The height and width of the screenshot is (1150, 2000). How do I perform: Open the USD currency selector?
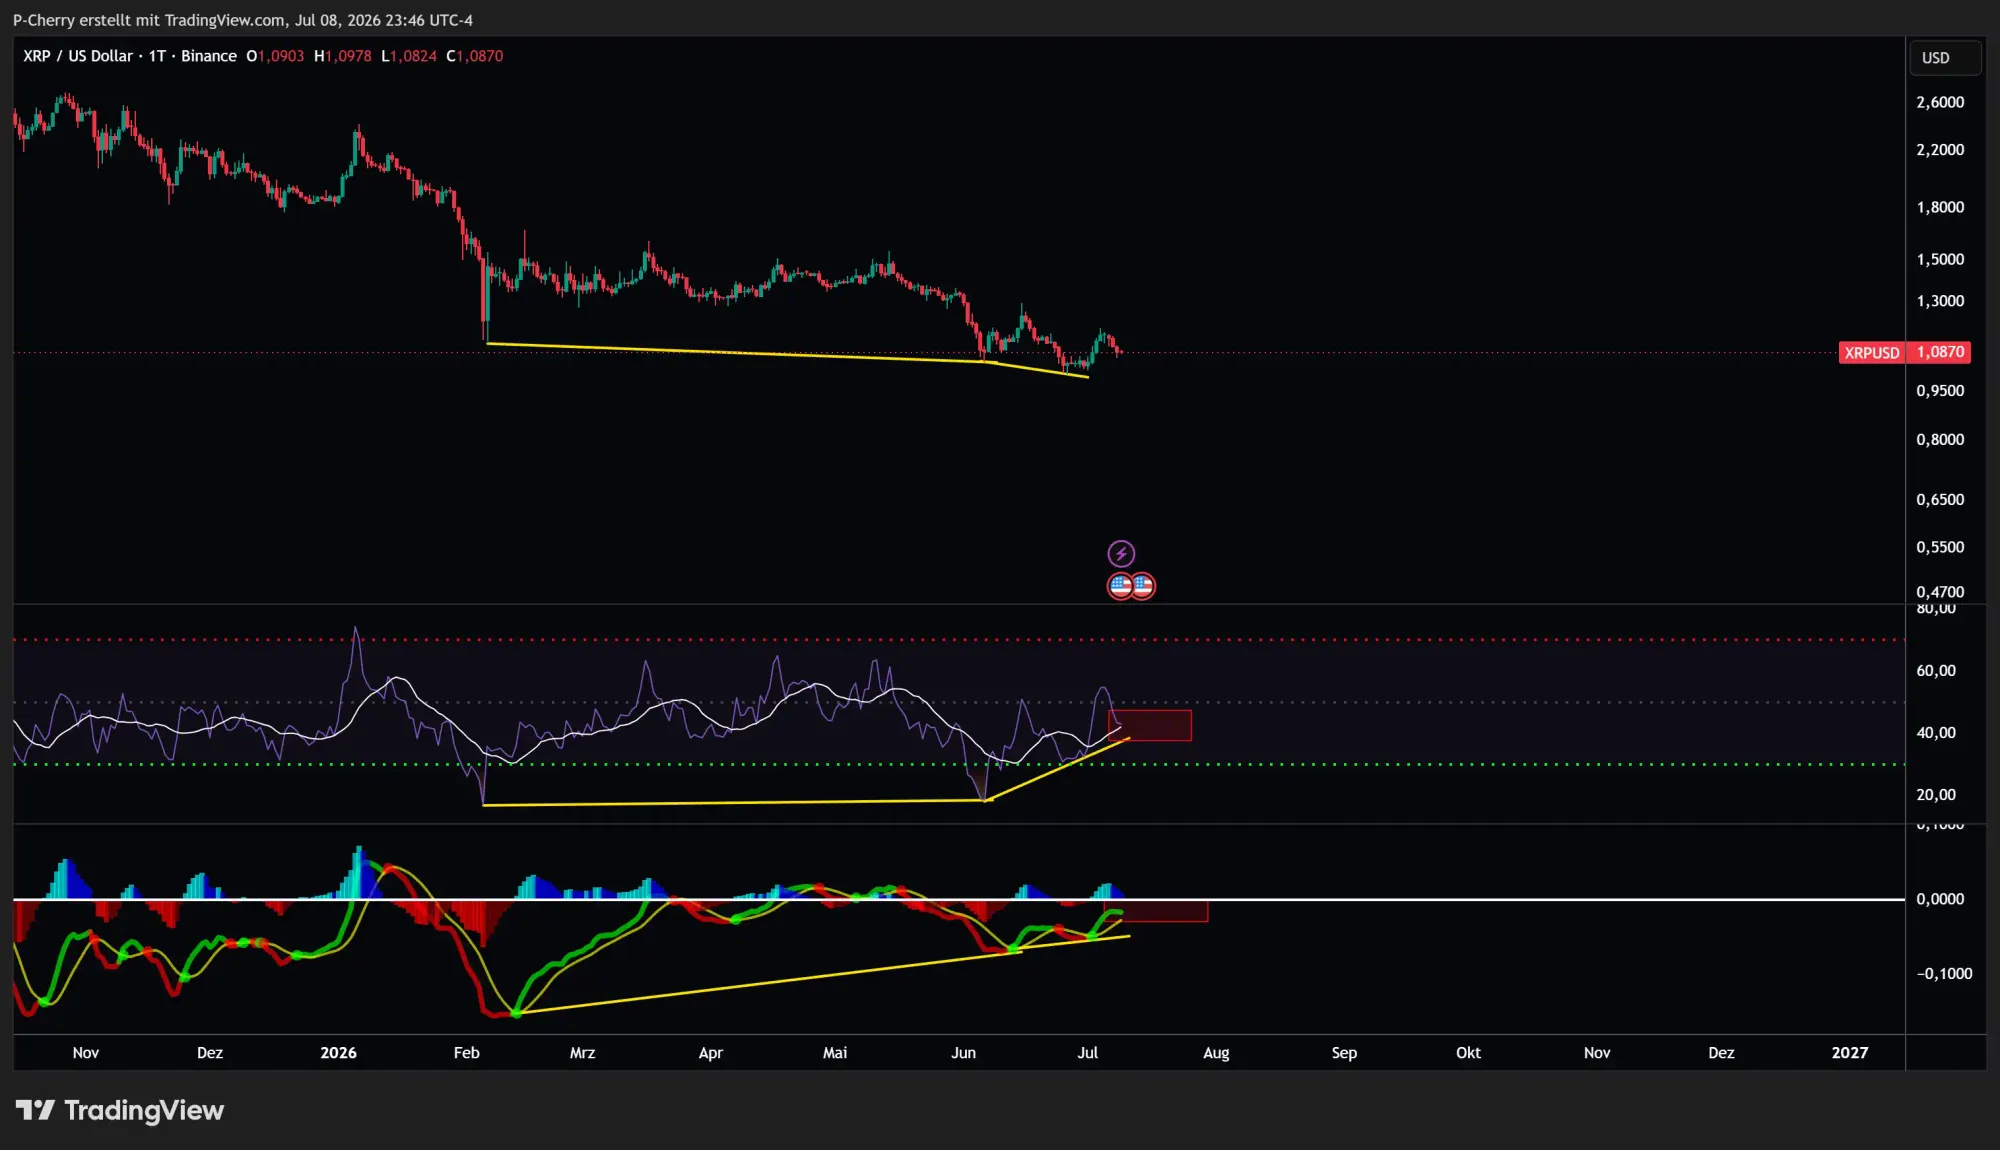(x=1944, y=58)
